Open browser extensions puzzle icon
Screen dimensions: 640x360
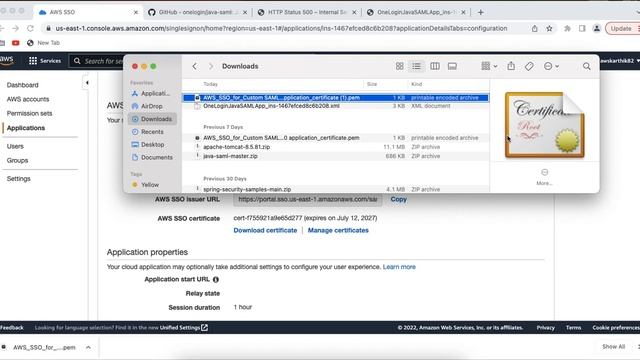click(567, 29)
